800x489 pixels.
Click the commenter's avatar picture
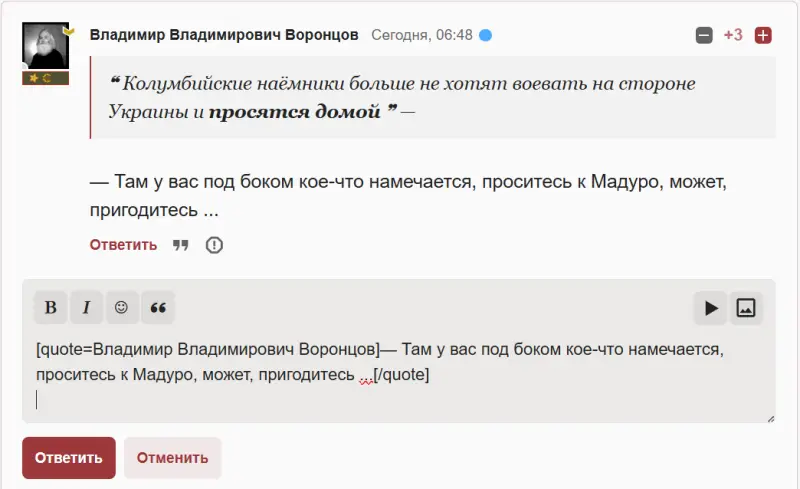pos(45,47)
